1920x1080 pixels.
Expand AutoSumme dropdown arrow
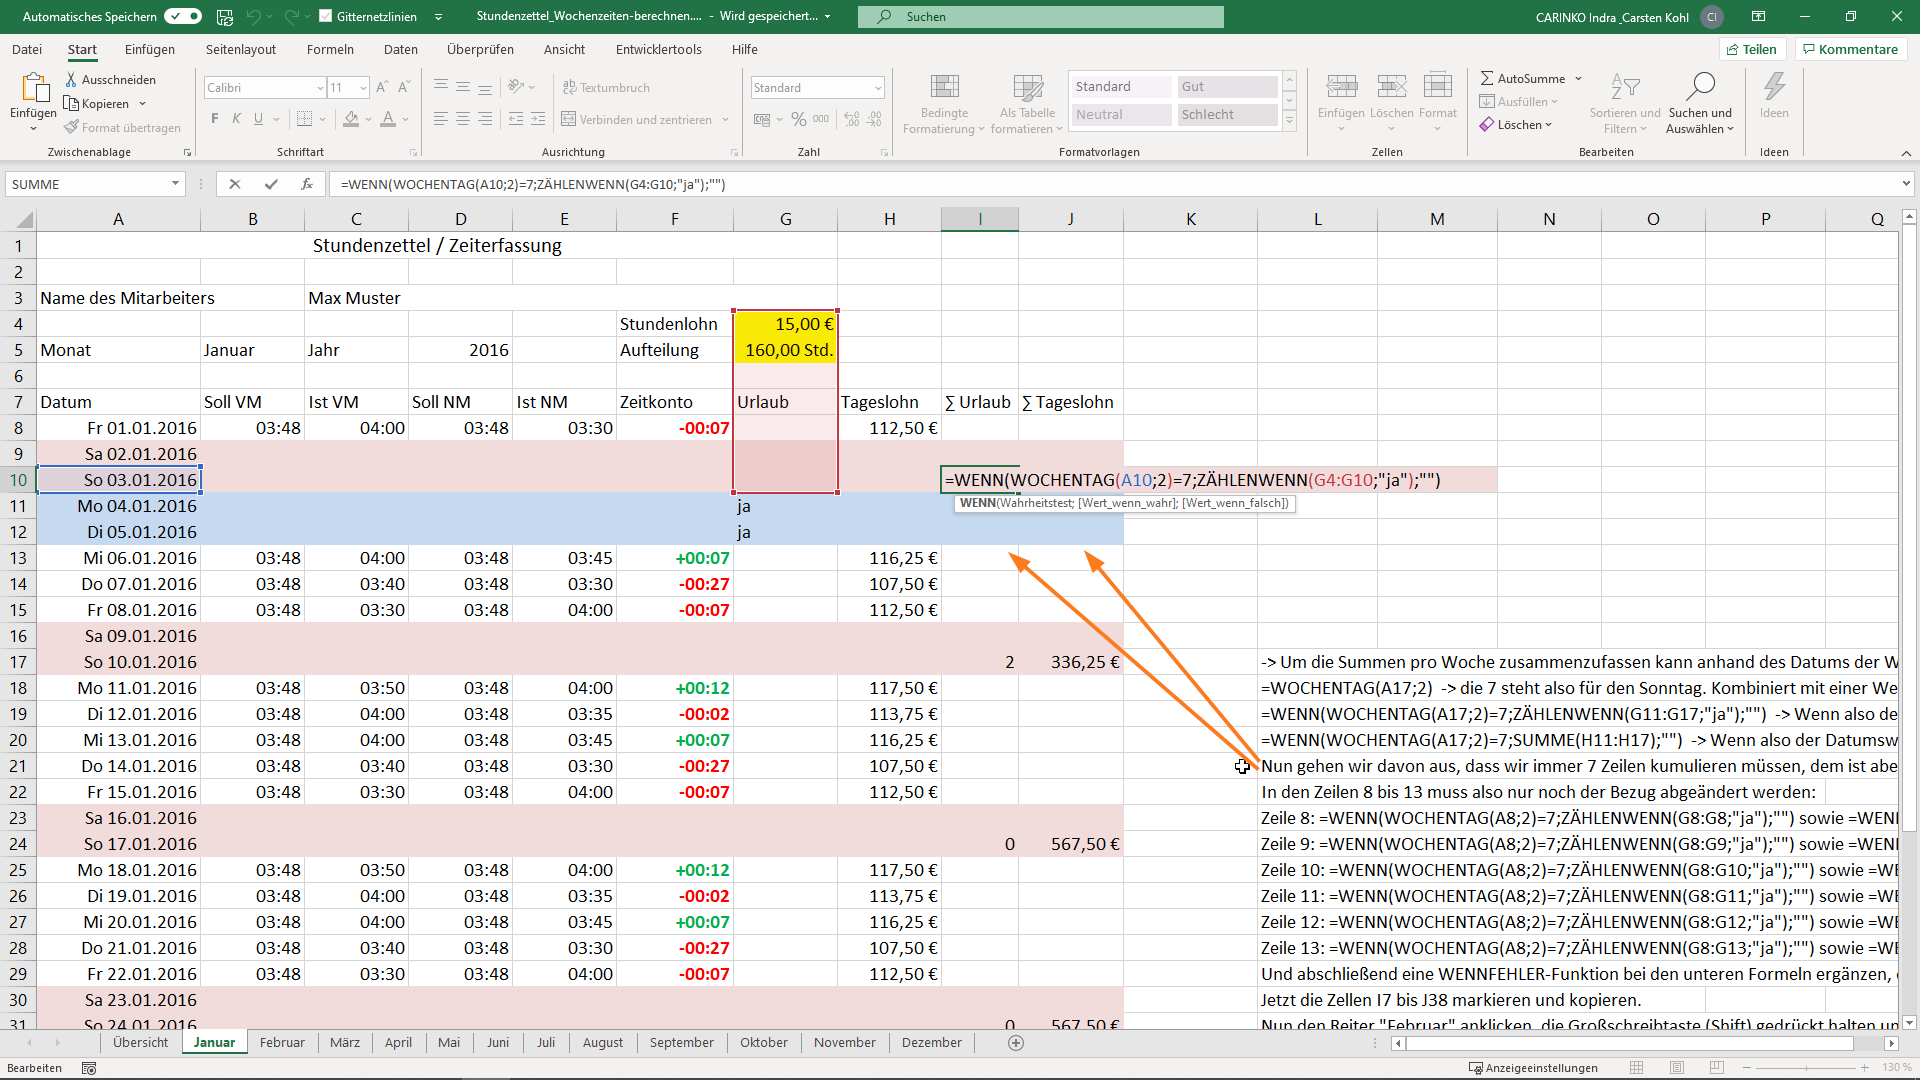click(1578, 79)
